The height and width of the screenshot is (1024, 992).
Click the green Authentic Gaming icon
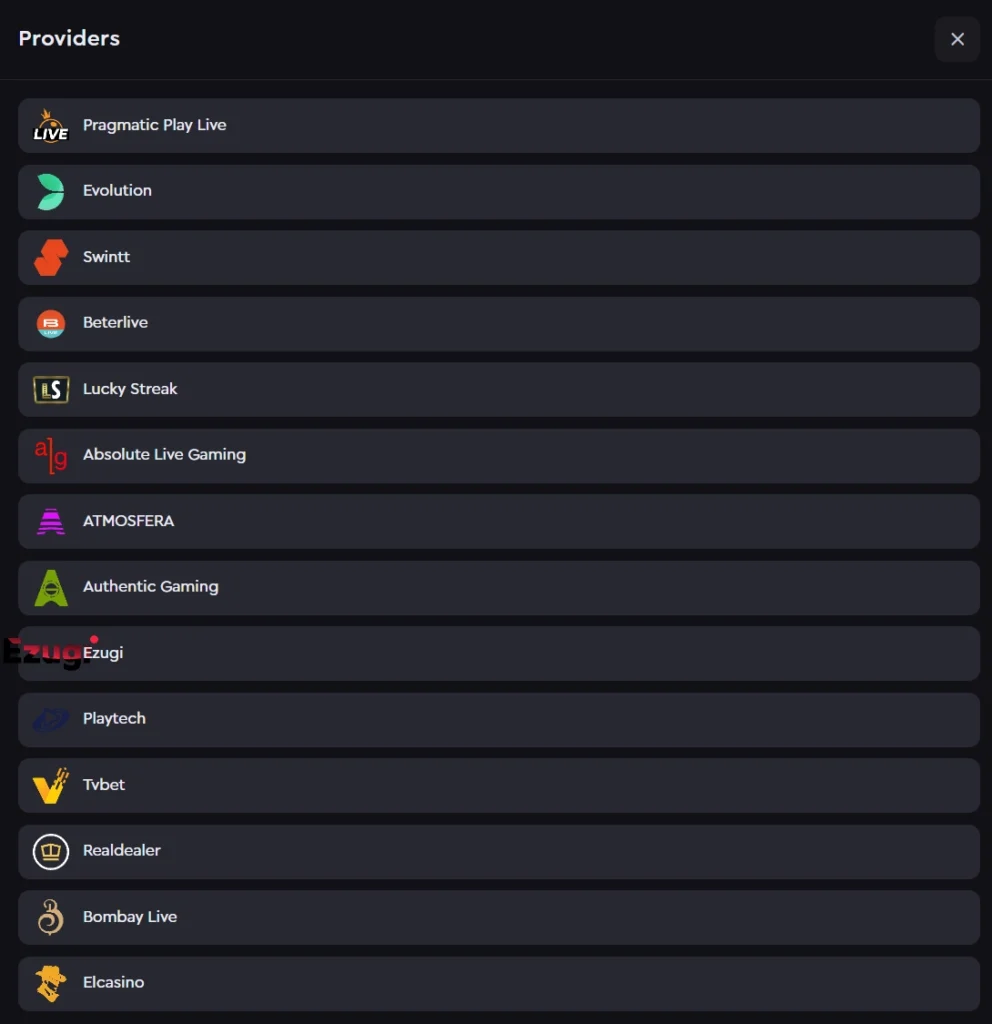[x=50, y=587]
